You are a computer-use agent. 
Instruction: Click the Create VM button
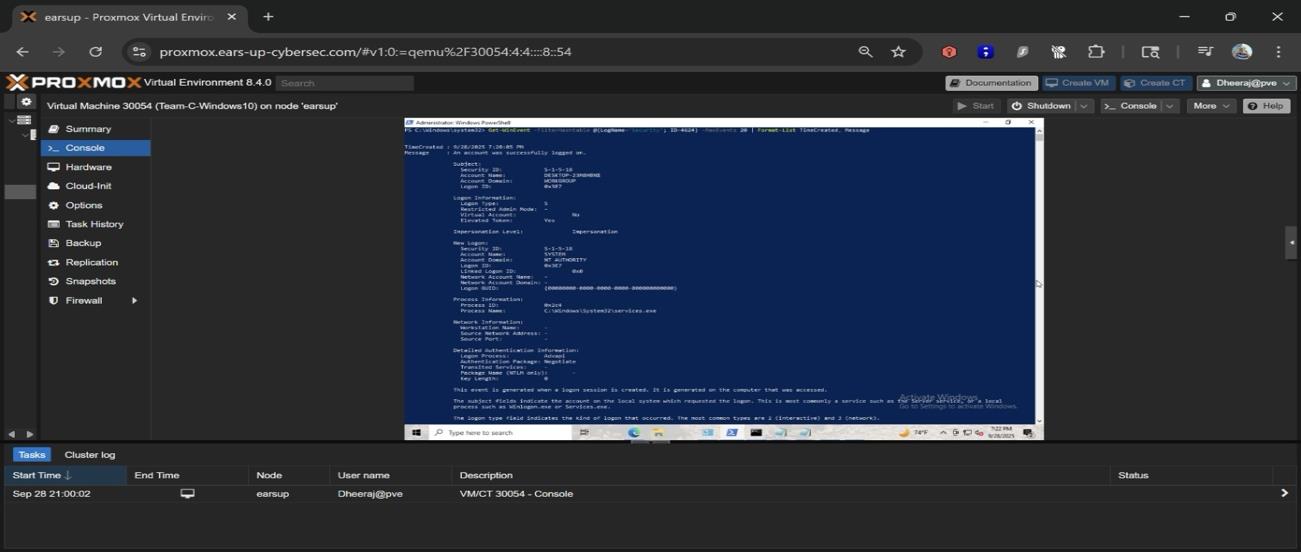(1078, 83)
